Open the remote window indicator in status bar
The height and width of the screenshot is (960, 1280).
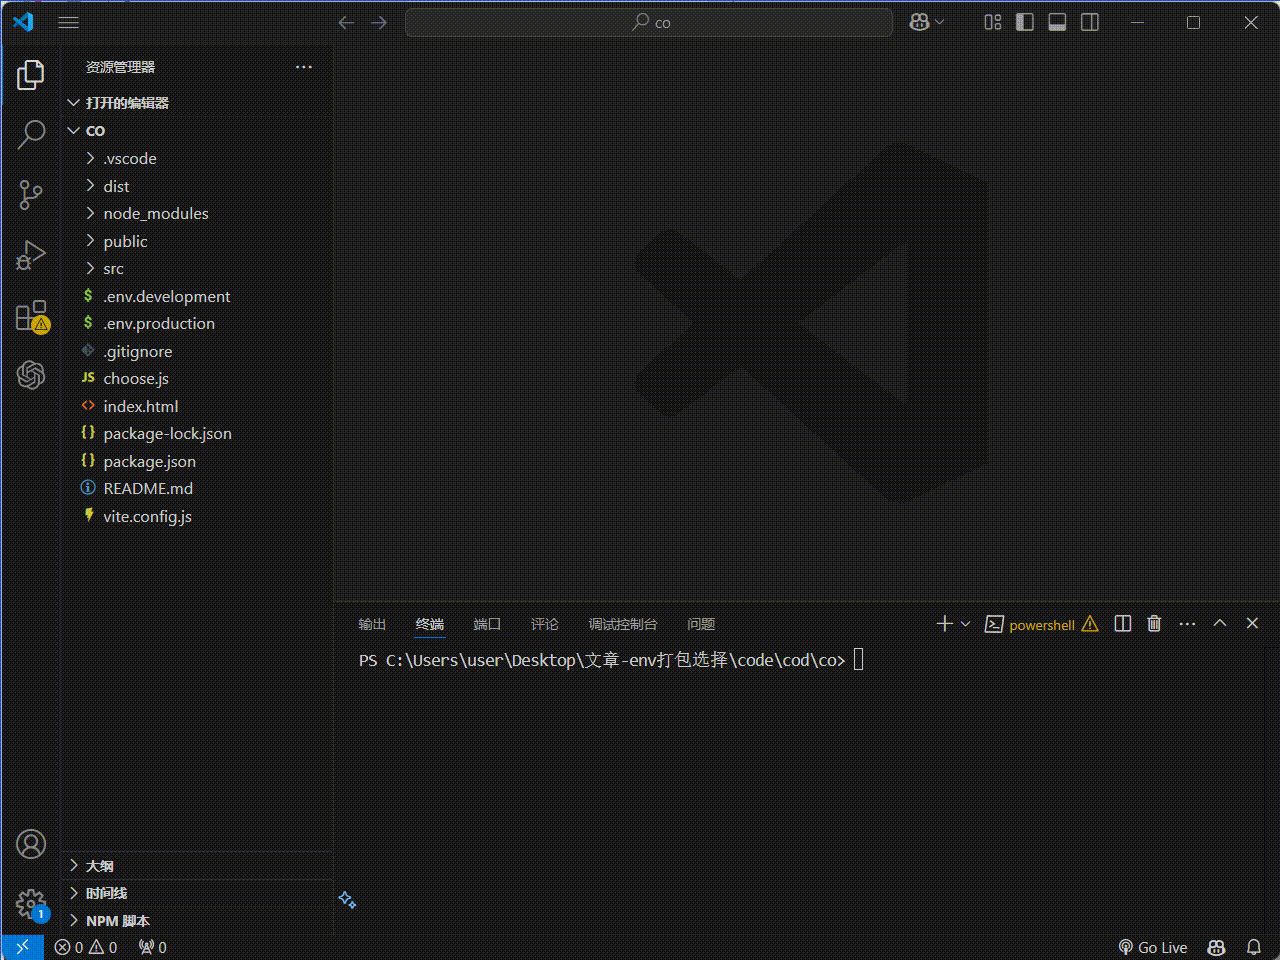22,947
